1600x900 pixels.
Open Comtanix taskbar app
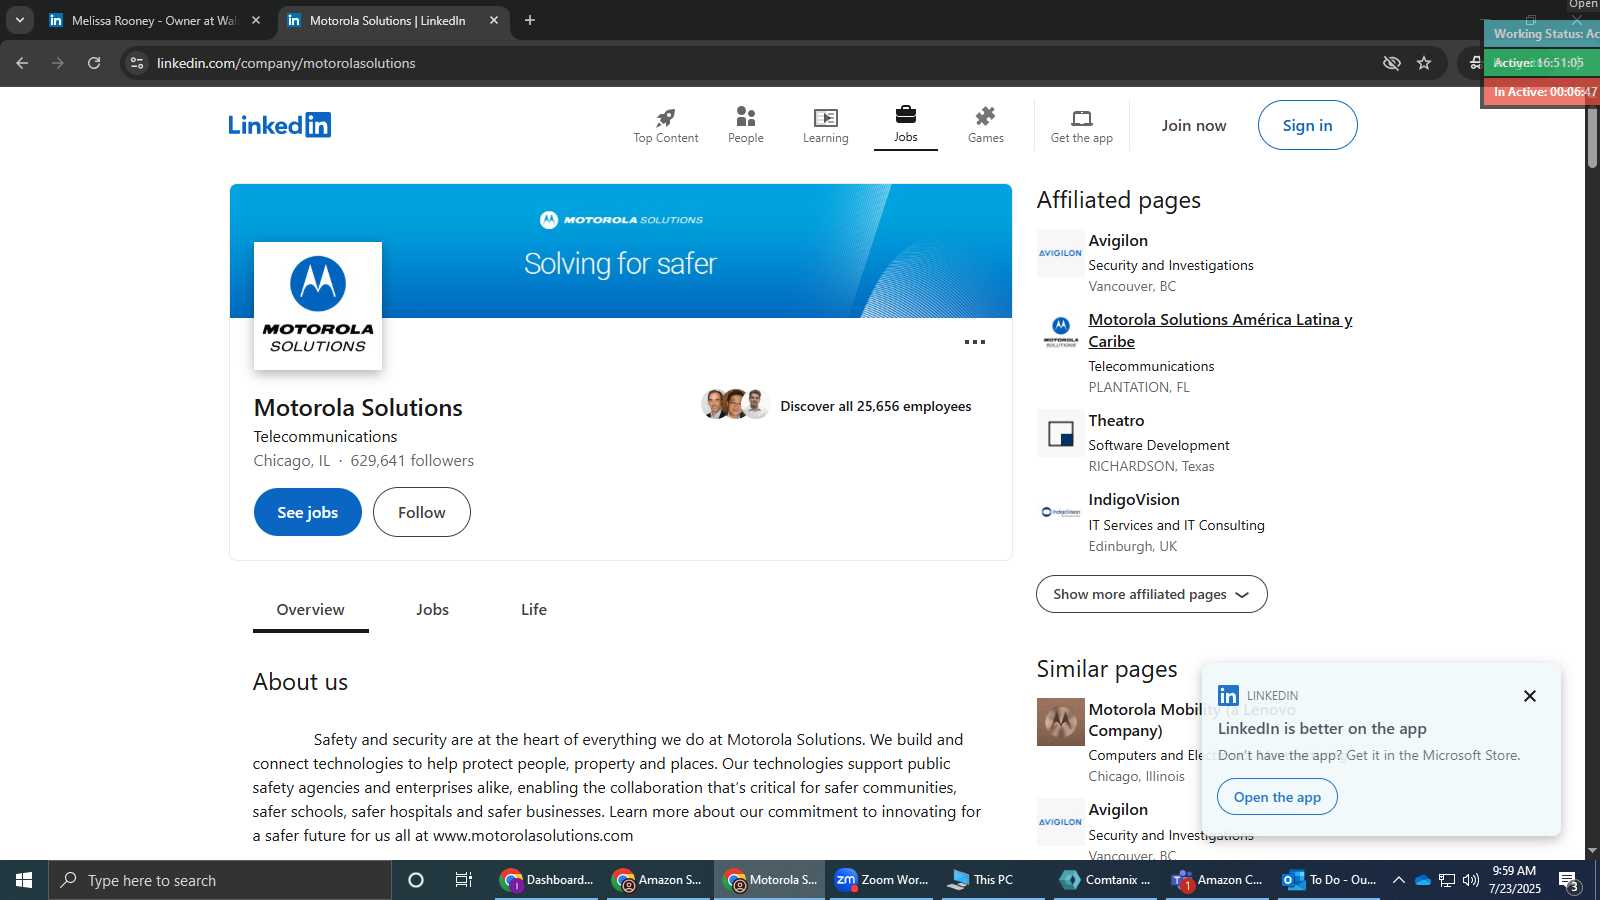(1107, 880)
